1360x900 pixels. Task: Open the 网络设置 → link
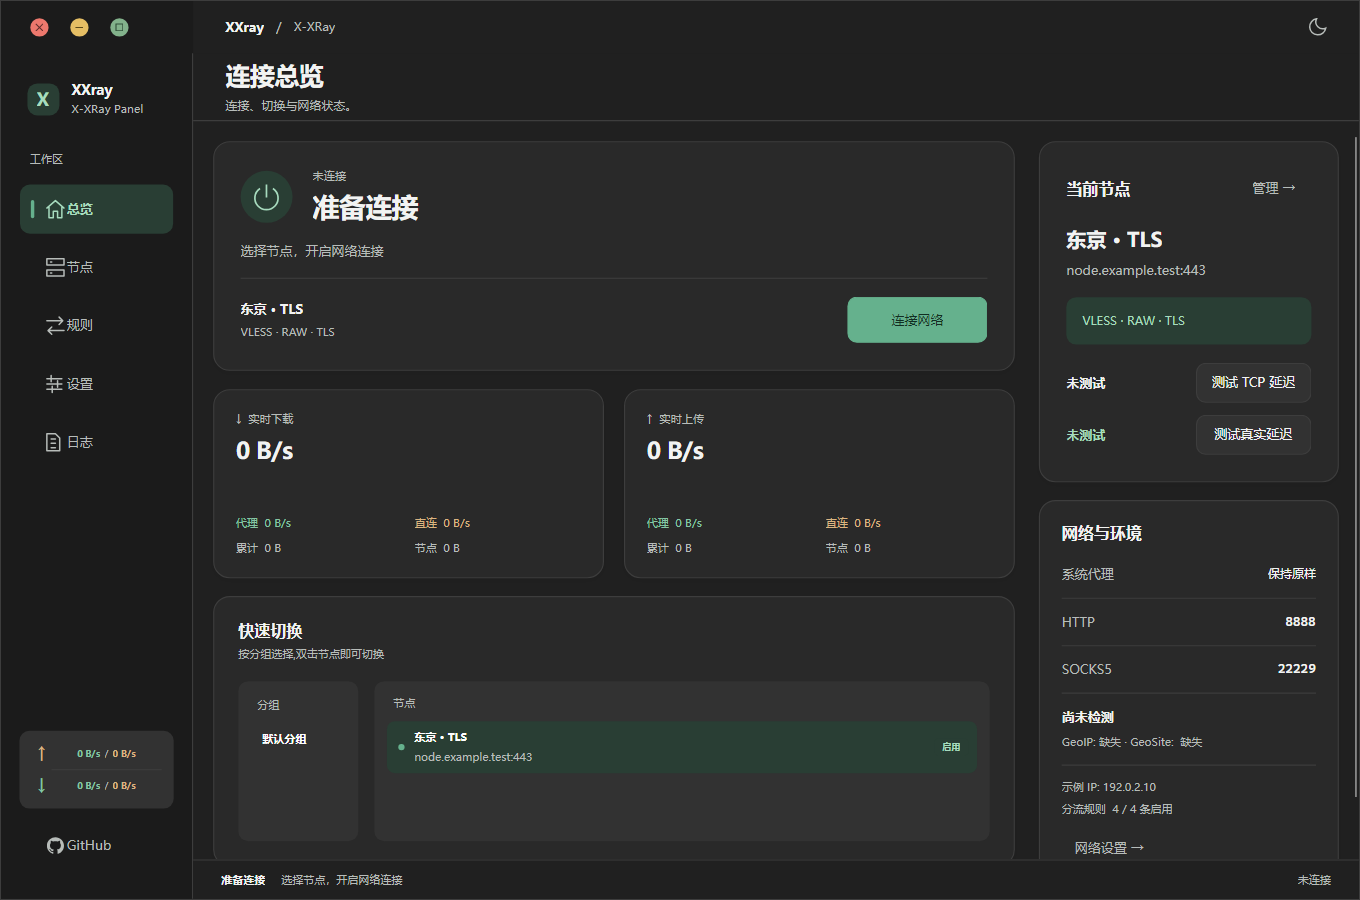click(1109, 848)
